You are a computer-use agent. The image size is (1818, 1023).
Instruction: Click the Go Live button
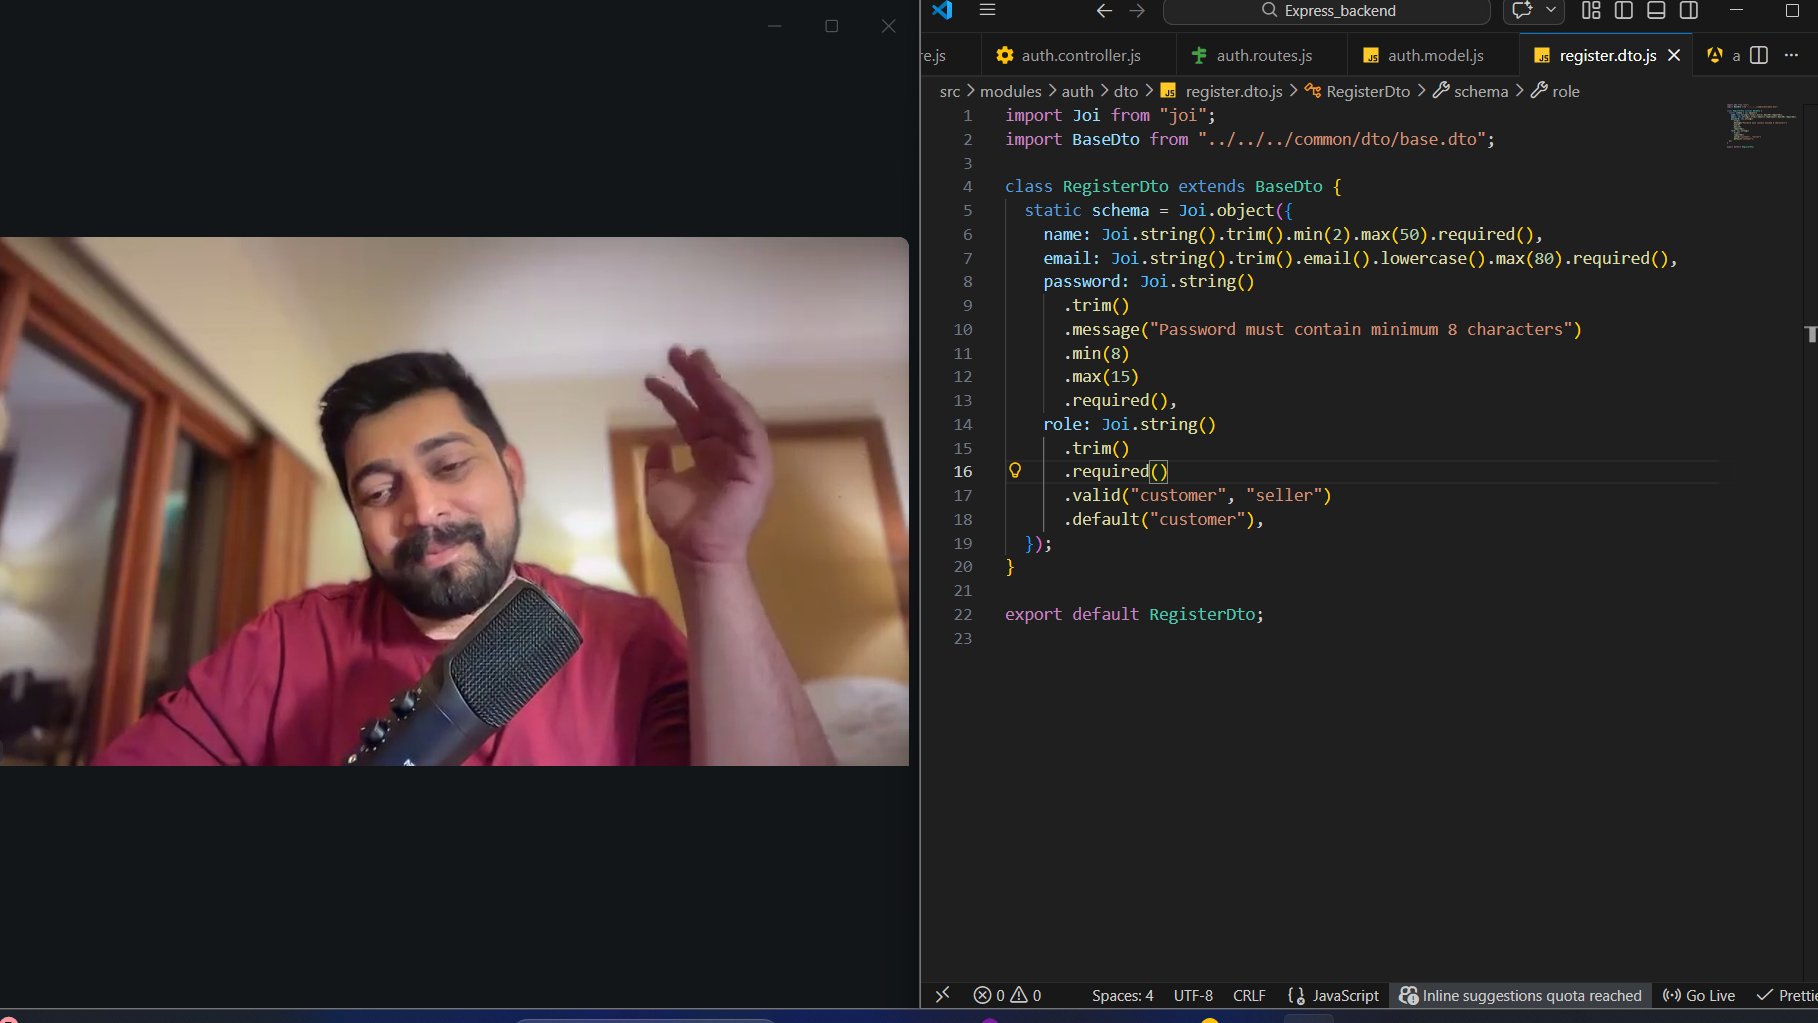pyautogui.click(x=1699, y=995)
